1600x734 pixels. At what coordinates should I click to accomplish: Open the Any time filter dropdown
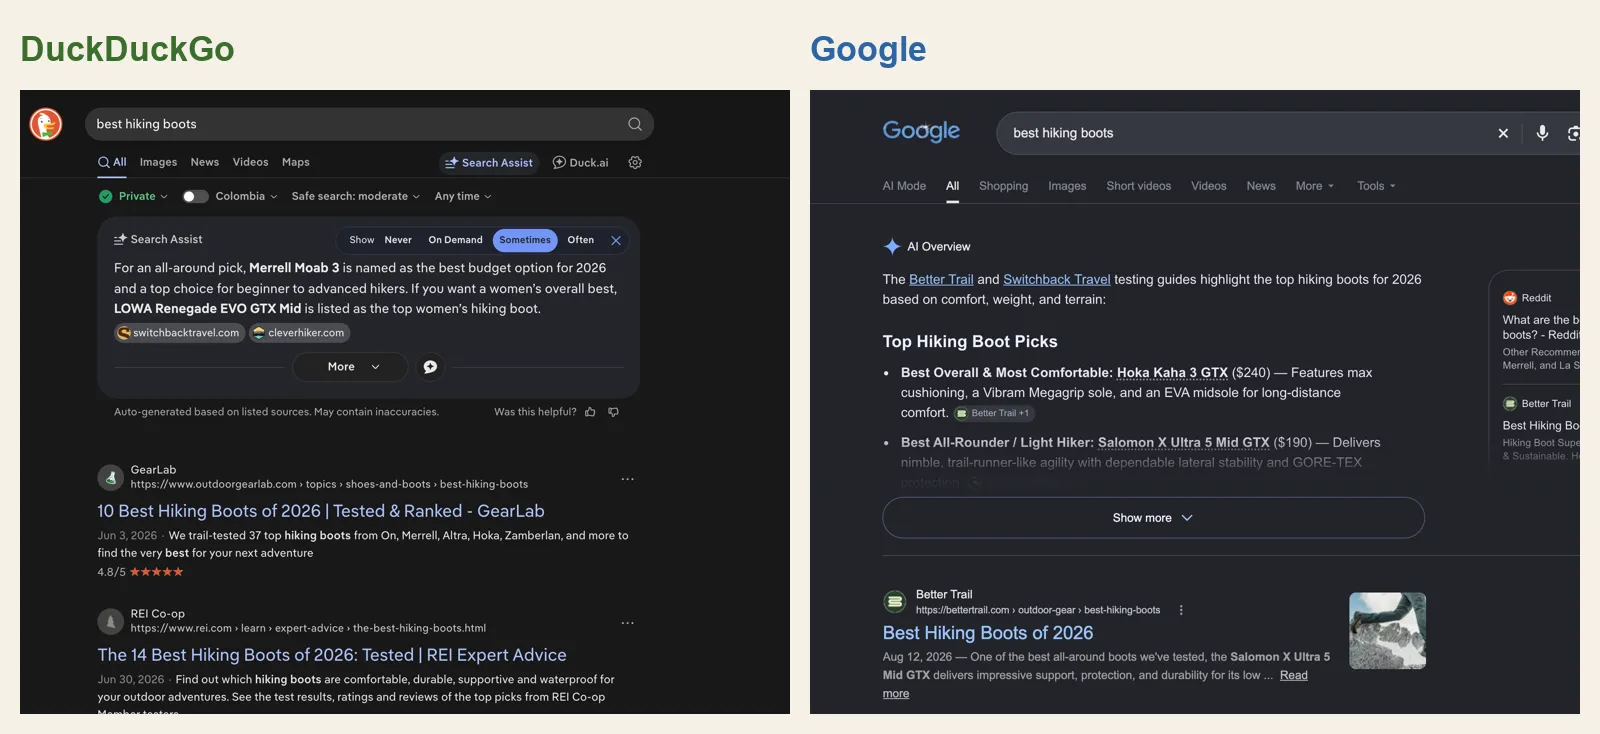pyautogui.click(x=463, y=197)
